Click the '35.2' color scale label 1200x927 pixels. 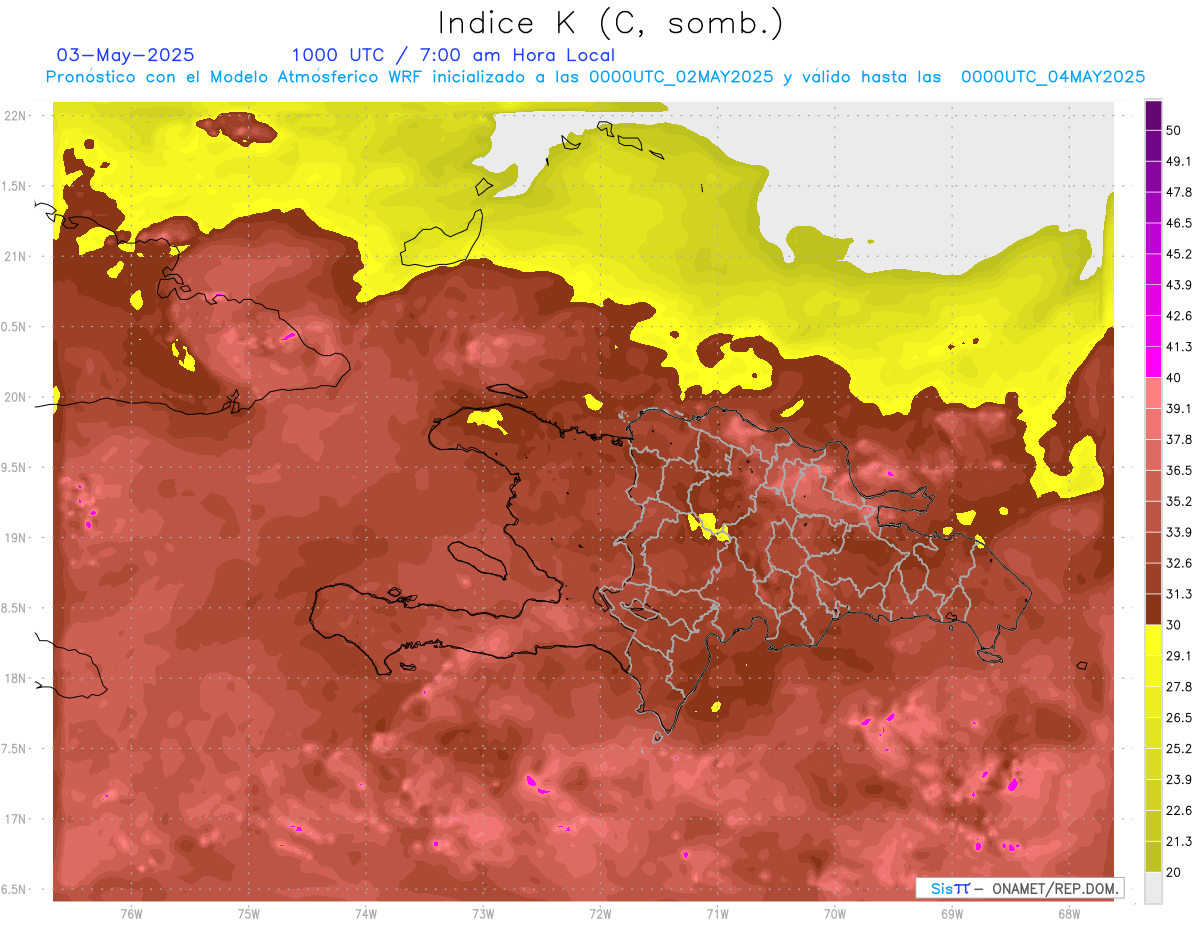click(1179, 501)
